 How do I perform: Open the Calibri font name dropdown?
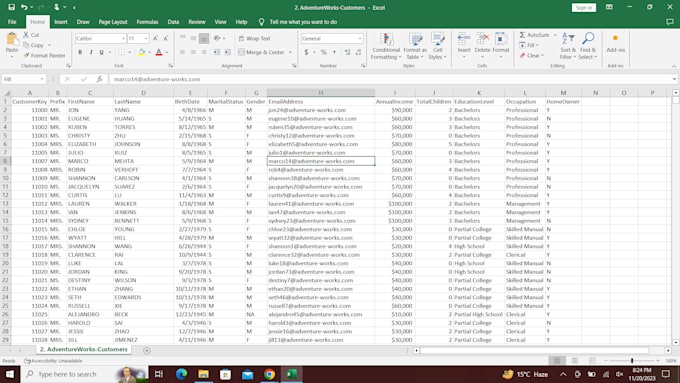coord(123,39)
